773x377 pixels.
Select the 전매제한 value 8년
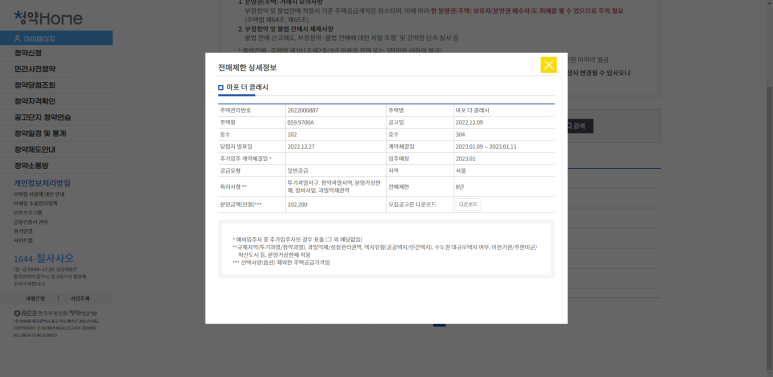point(460,187)
